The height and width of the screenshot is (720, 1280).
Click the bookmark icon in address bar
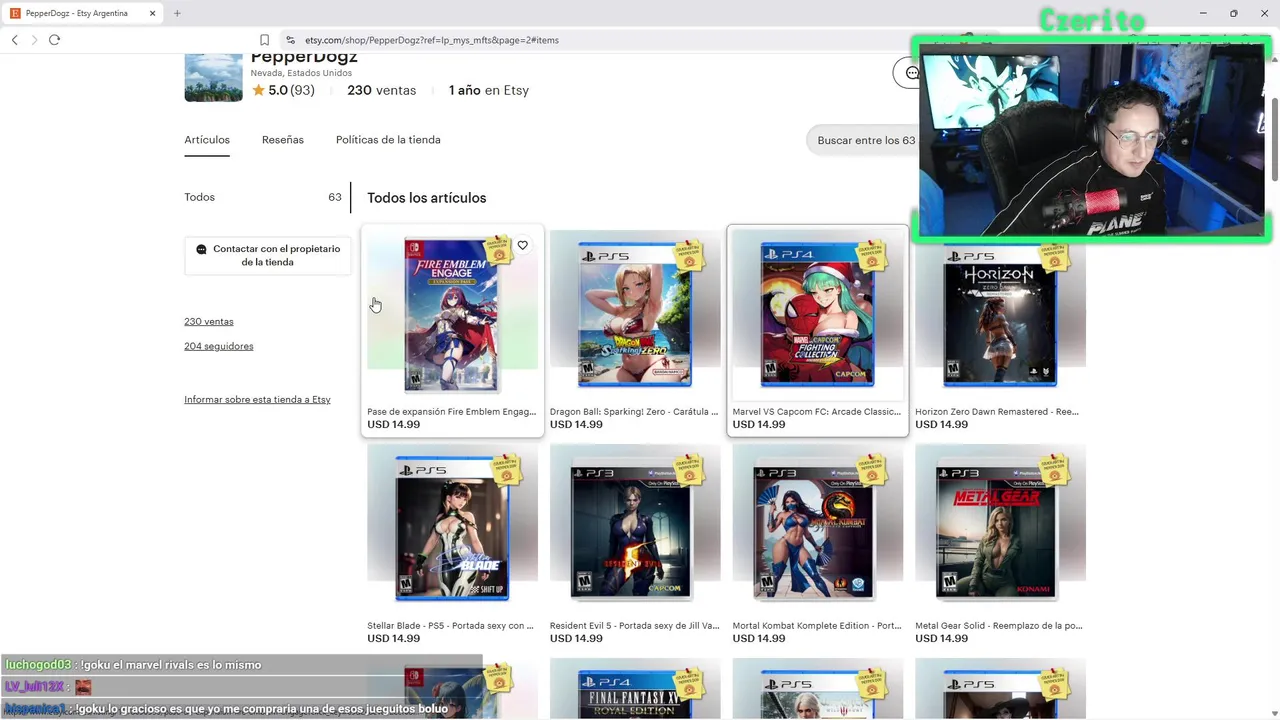pos(264,40)
